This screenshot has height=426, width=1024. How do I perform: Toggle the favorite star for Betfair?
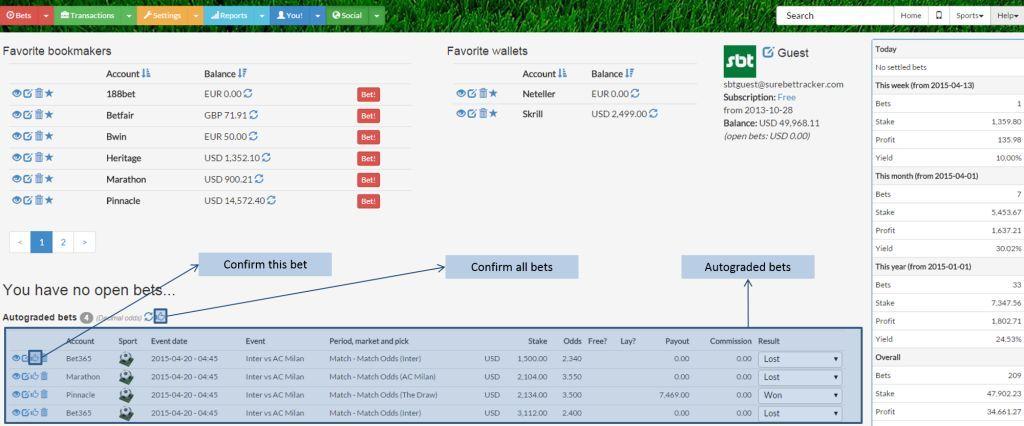pos(49,115)
